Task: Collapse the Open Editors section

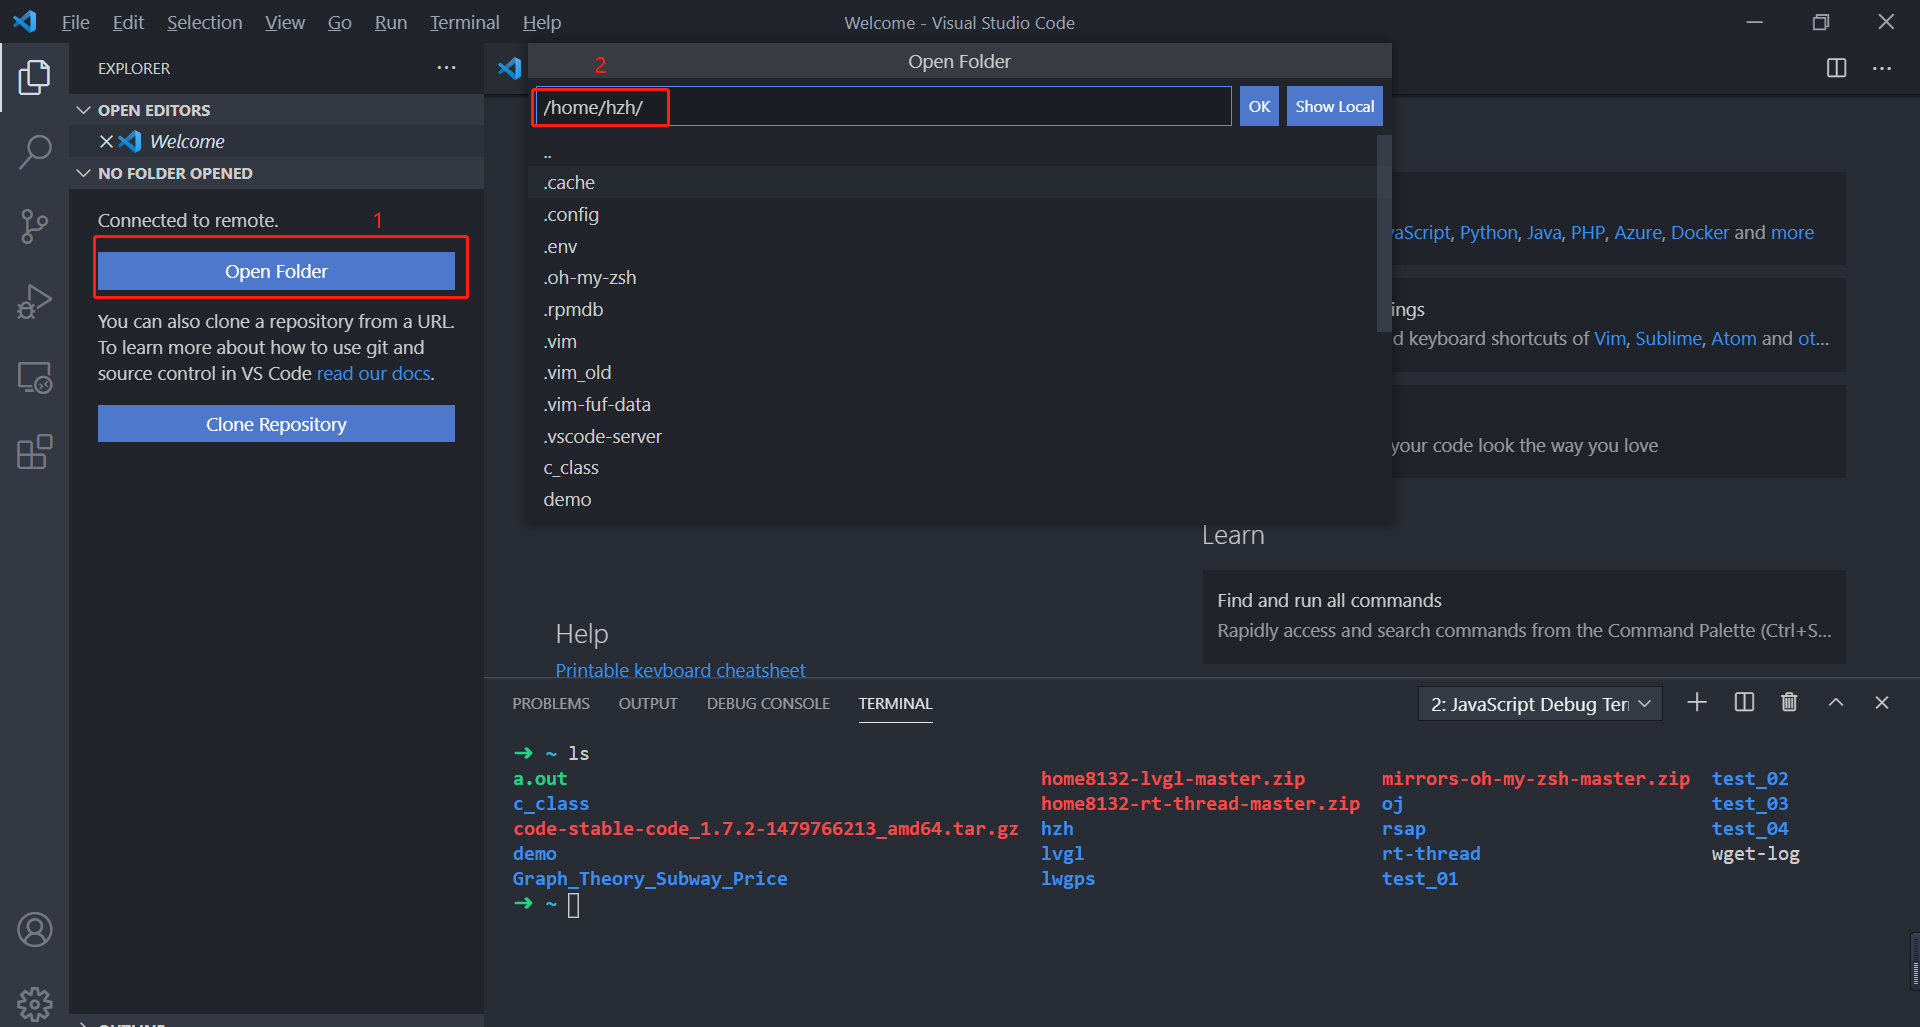Action: click(84, 110)
